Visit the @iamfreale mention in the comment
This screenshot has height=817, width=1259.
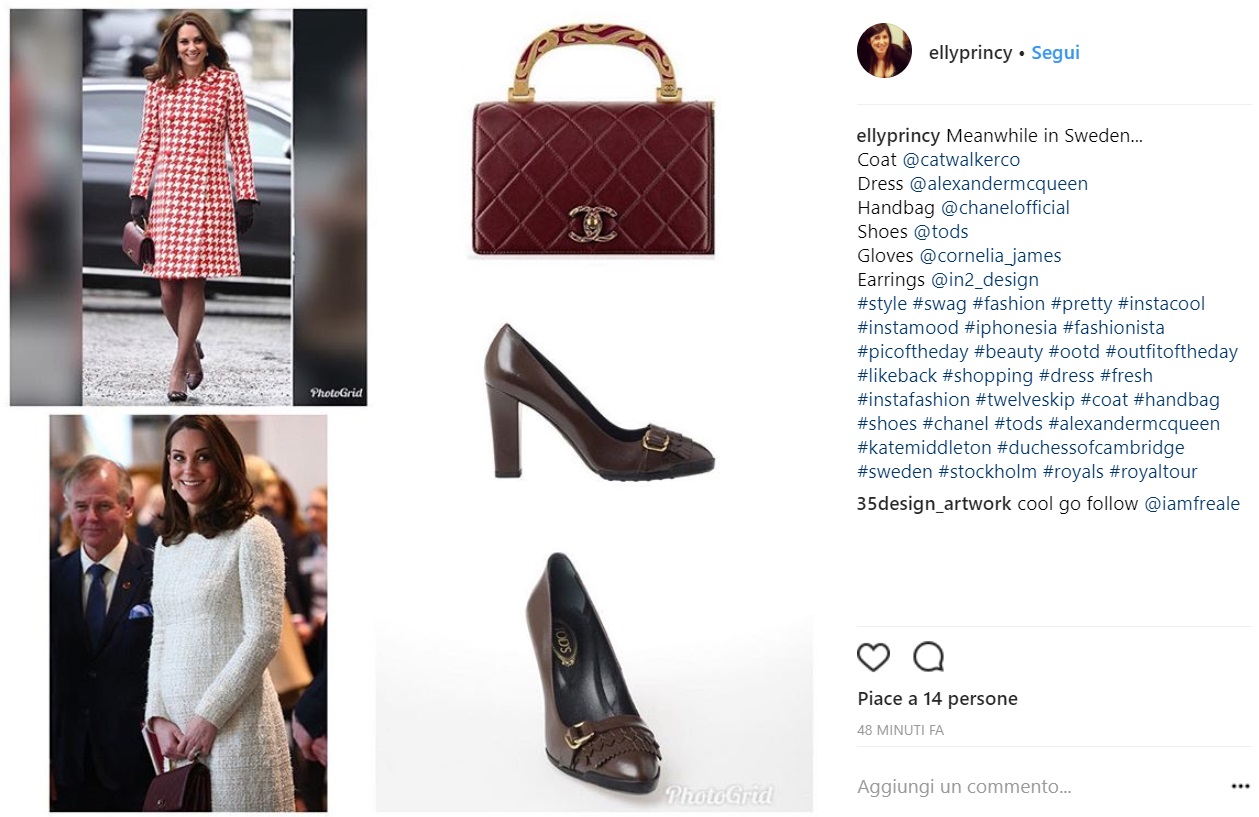1192,504
